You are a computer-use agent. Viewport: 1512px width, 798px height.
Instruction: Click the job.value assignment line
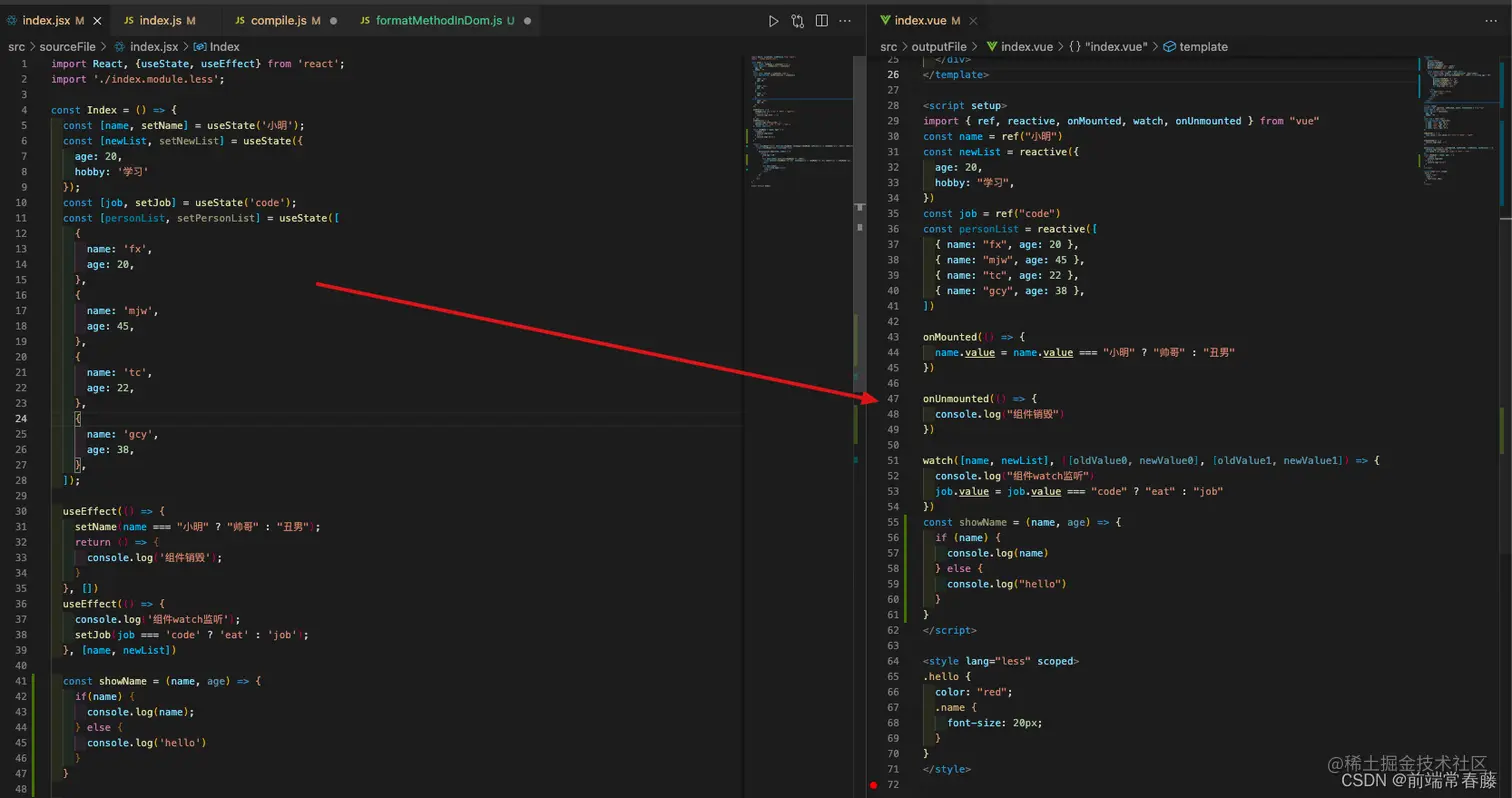pyautogui.click(x=1079, y=491)
